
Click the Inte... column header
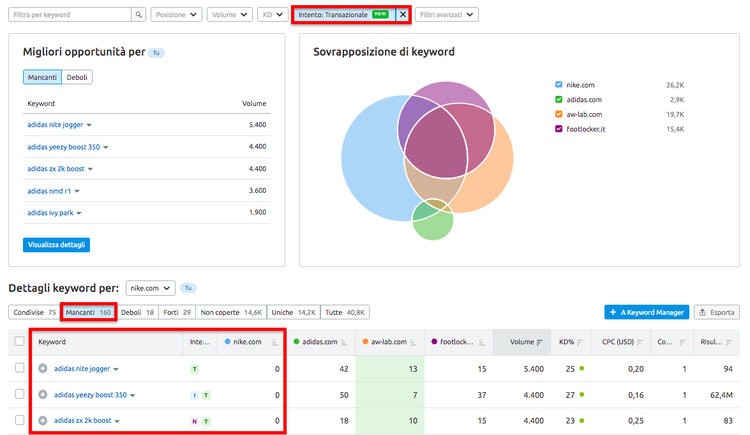tap(199, 342)
